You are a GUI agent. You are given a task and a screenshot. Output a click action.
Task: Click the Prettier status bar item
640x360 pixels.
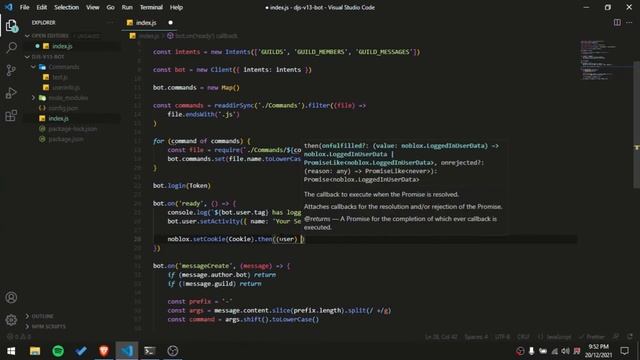pyautogui.click(x=592, y=337)
